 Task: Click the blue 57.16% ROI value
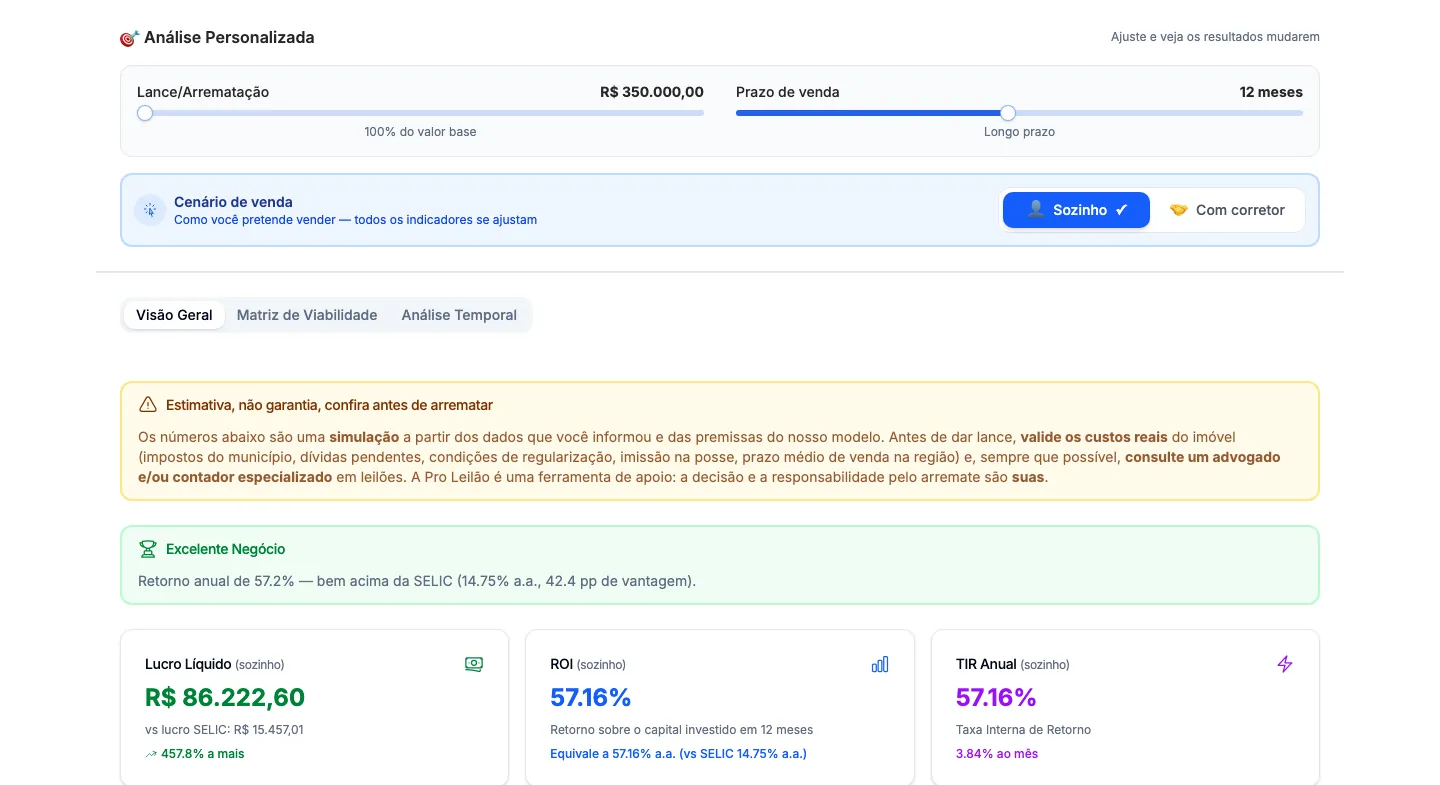[591, 697]
